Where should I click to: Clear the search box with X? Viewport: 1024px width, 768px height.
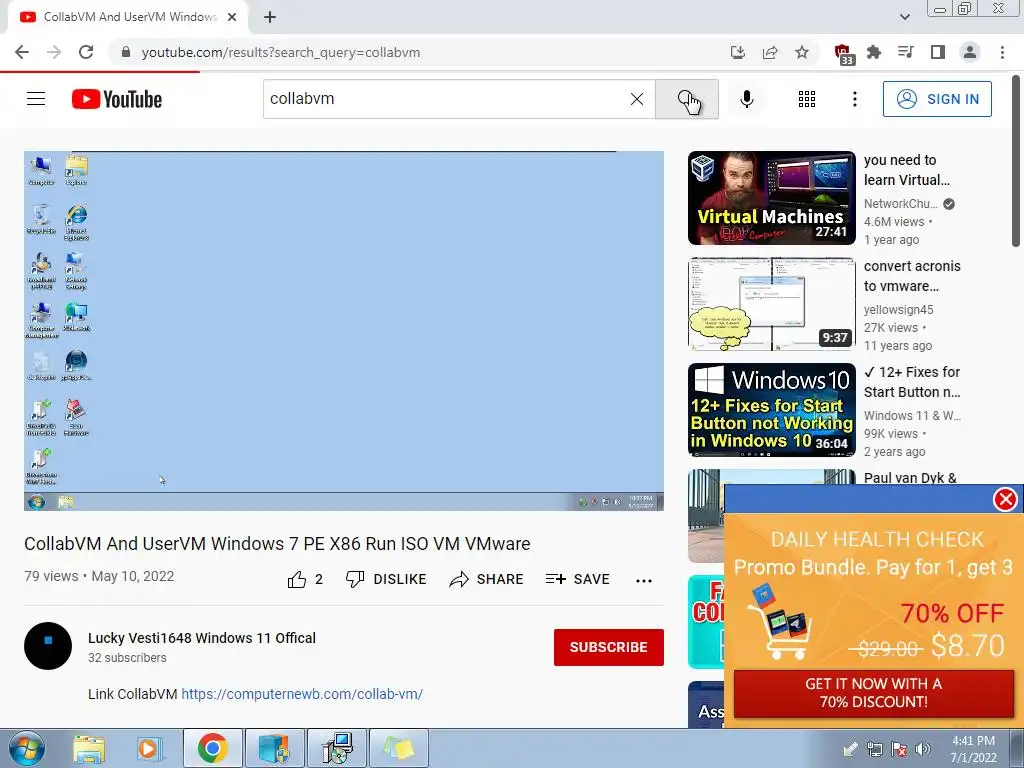[x=637, y=99]
